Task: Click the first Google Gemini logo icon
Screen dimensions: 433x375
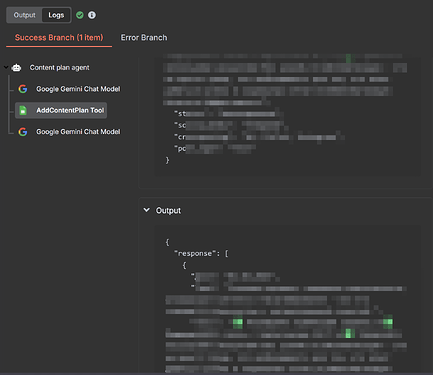Action: [23, 89]
